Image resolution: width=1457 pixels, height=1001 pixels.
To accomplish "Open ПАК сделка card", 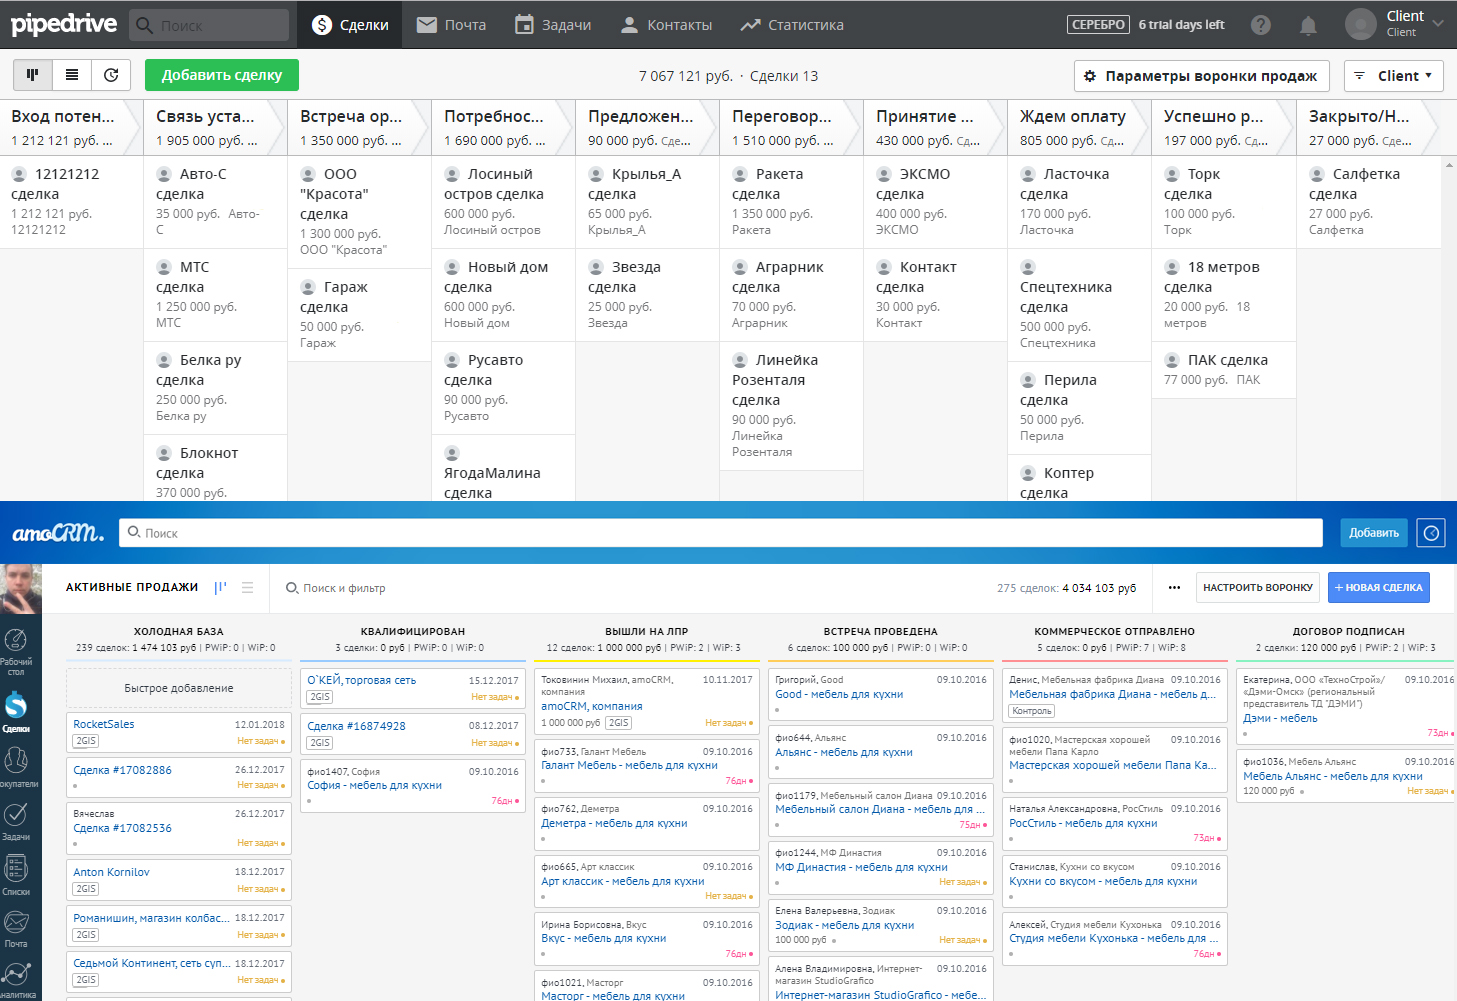I will click(x=1223, y=370).
